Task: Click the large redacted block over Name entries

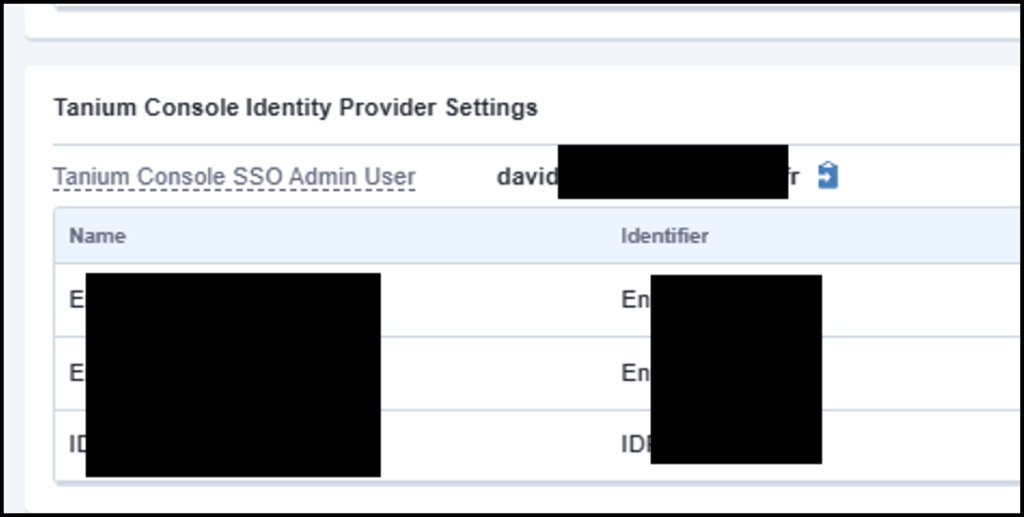Action: [233, 374]
